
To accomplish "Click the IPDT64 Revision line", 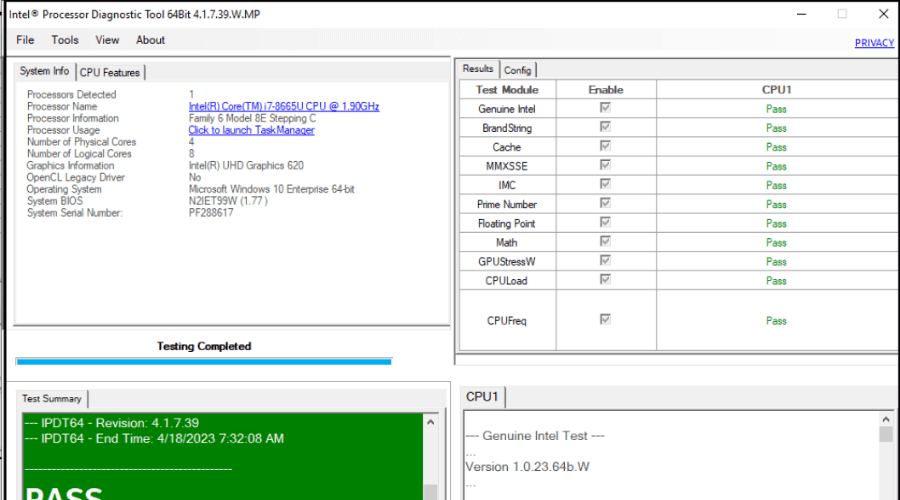I will tap(112, 423).
